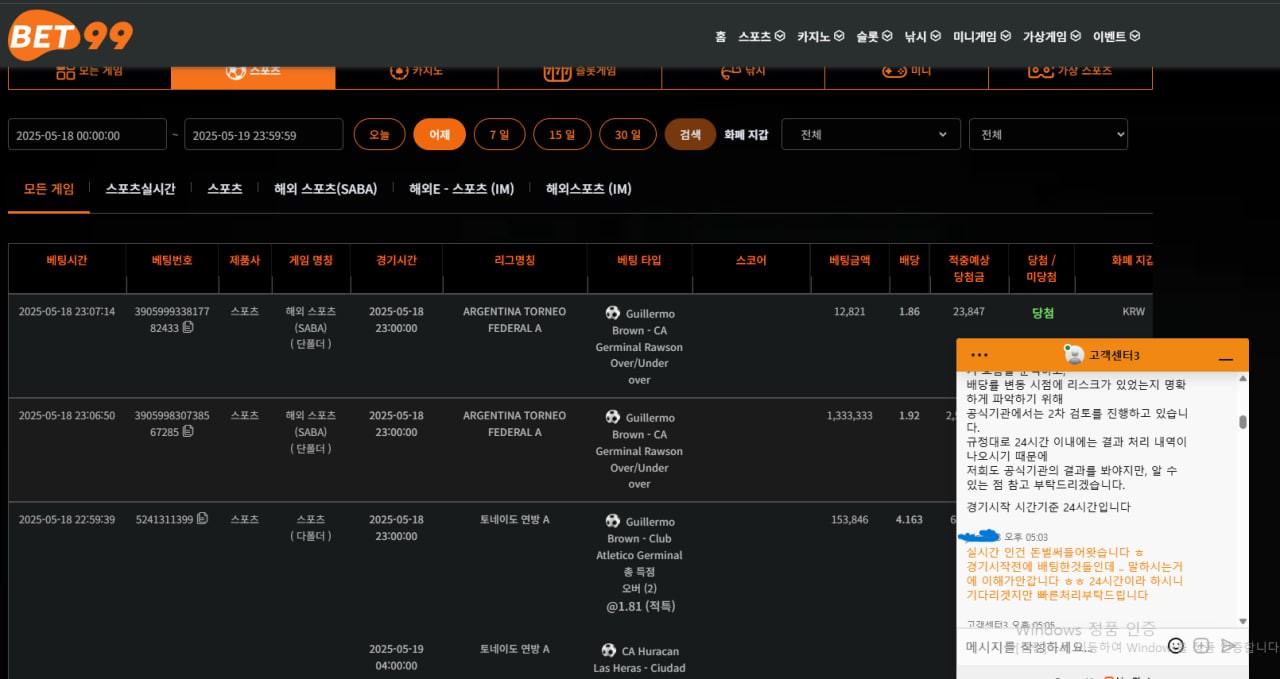Click the 검색 search button

pos(690,134)
